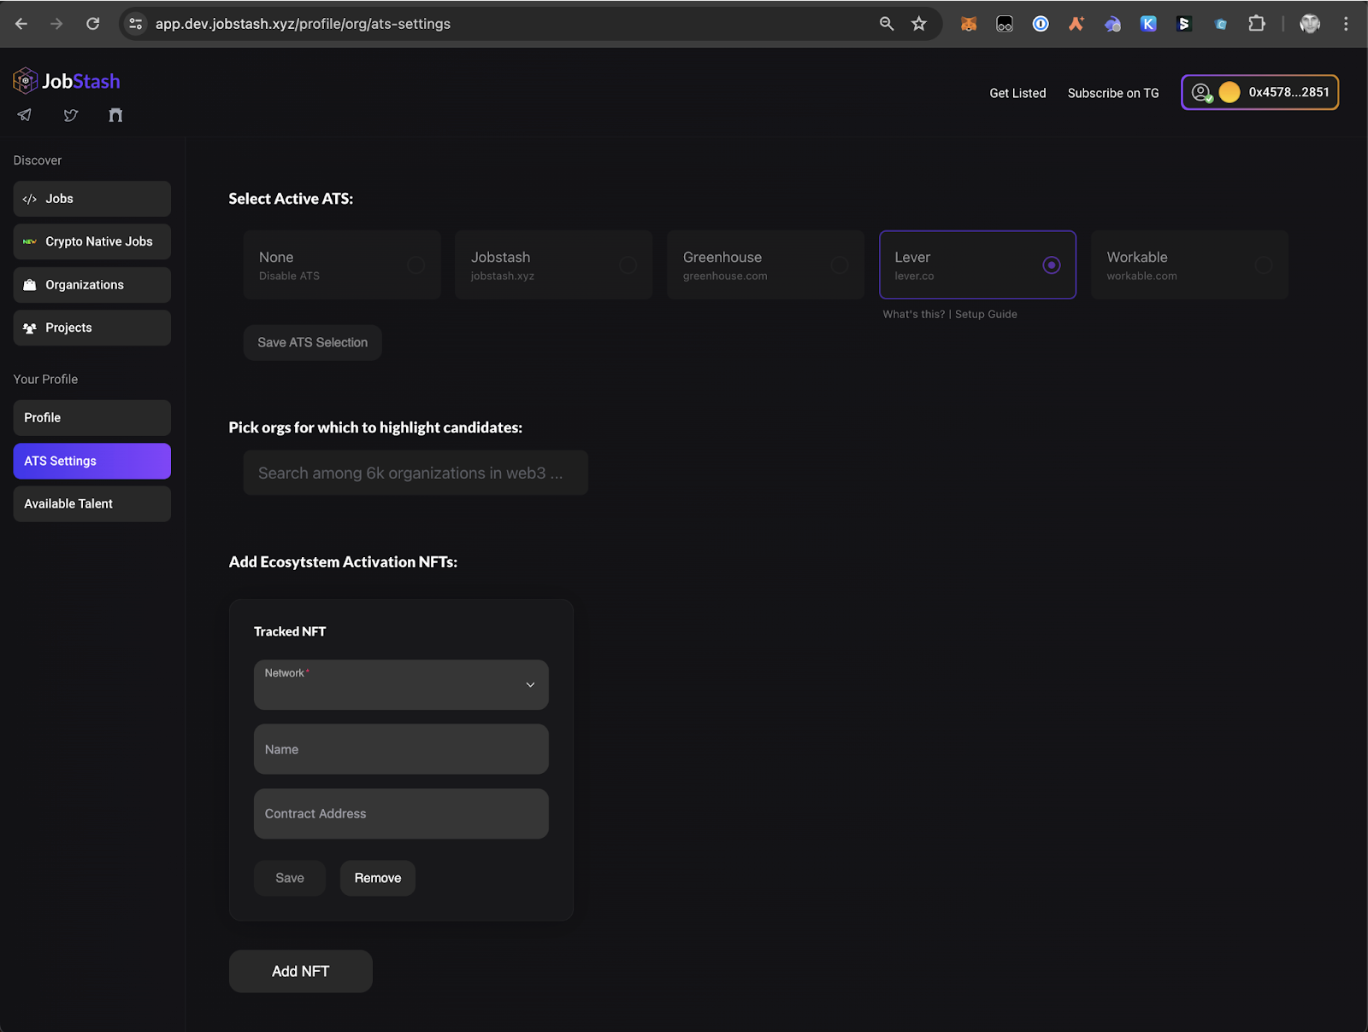Select ATS Settings in the sidebar
This screenshot has width=1368, height=1032.
(x=92, y=461)
